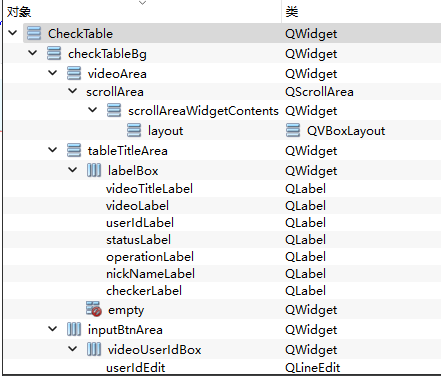Click the labelBox horizontal layout icon
Viewport: 441px width, 376px height.
point(94,170)
